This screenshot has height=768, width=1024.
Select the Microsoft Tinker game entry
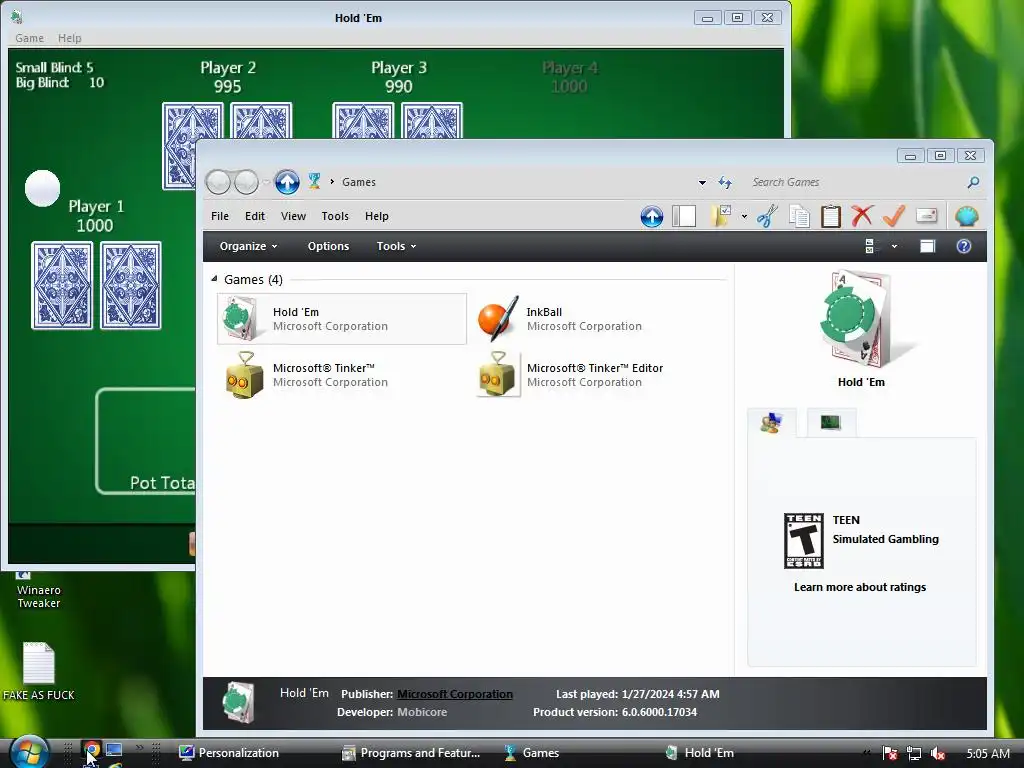click(342, 375)
